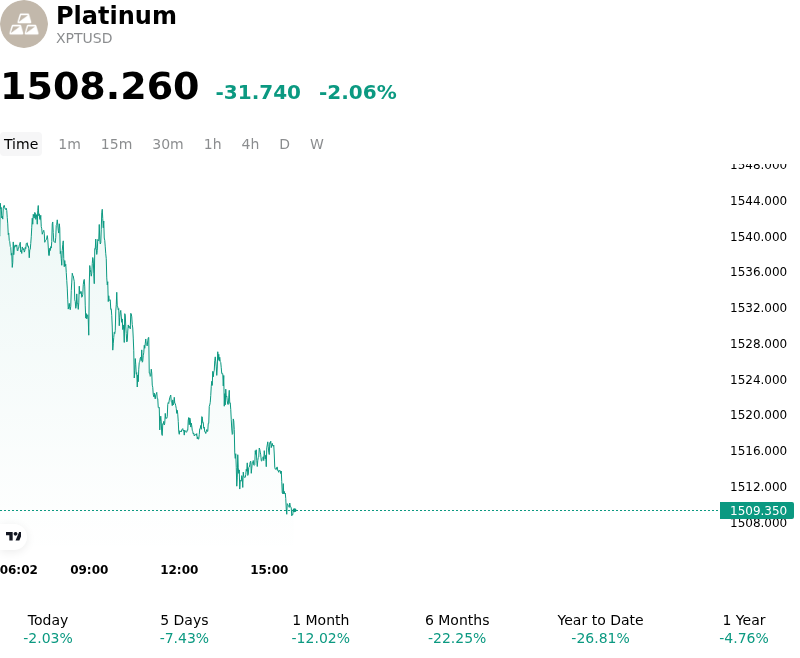800x658 pixels.
Task: Select the D daily interval
Action: click(x=284, y=144)
